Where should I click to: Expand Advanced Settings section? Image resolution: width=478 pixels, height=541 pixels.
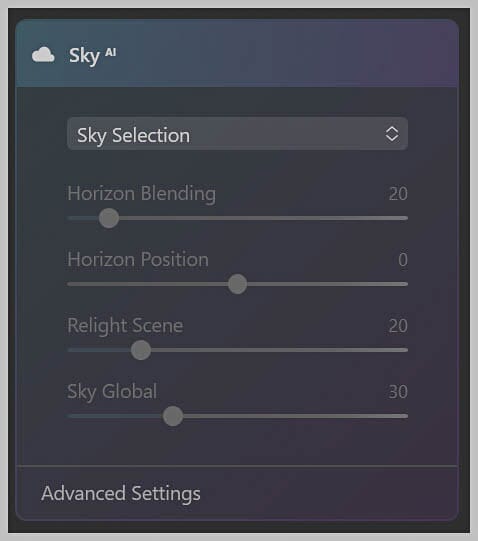tap(120, 493)
